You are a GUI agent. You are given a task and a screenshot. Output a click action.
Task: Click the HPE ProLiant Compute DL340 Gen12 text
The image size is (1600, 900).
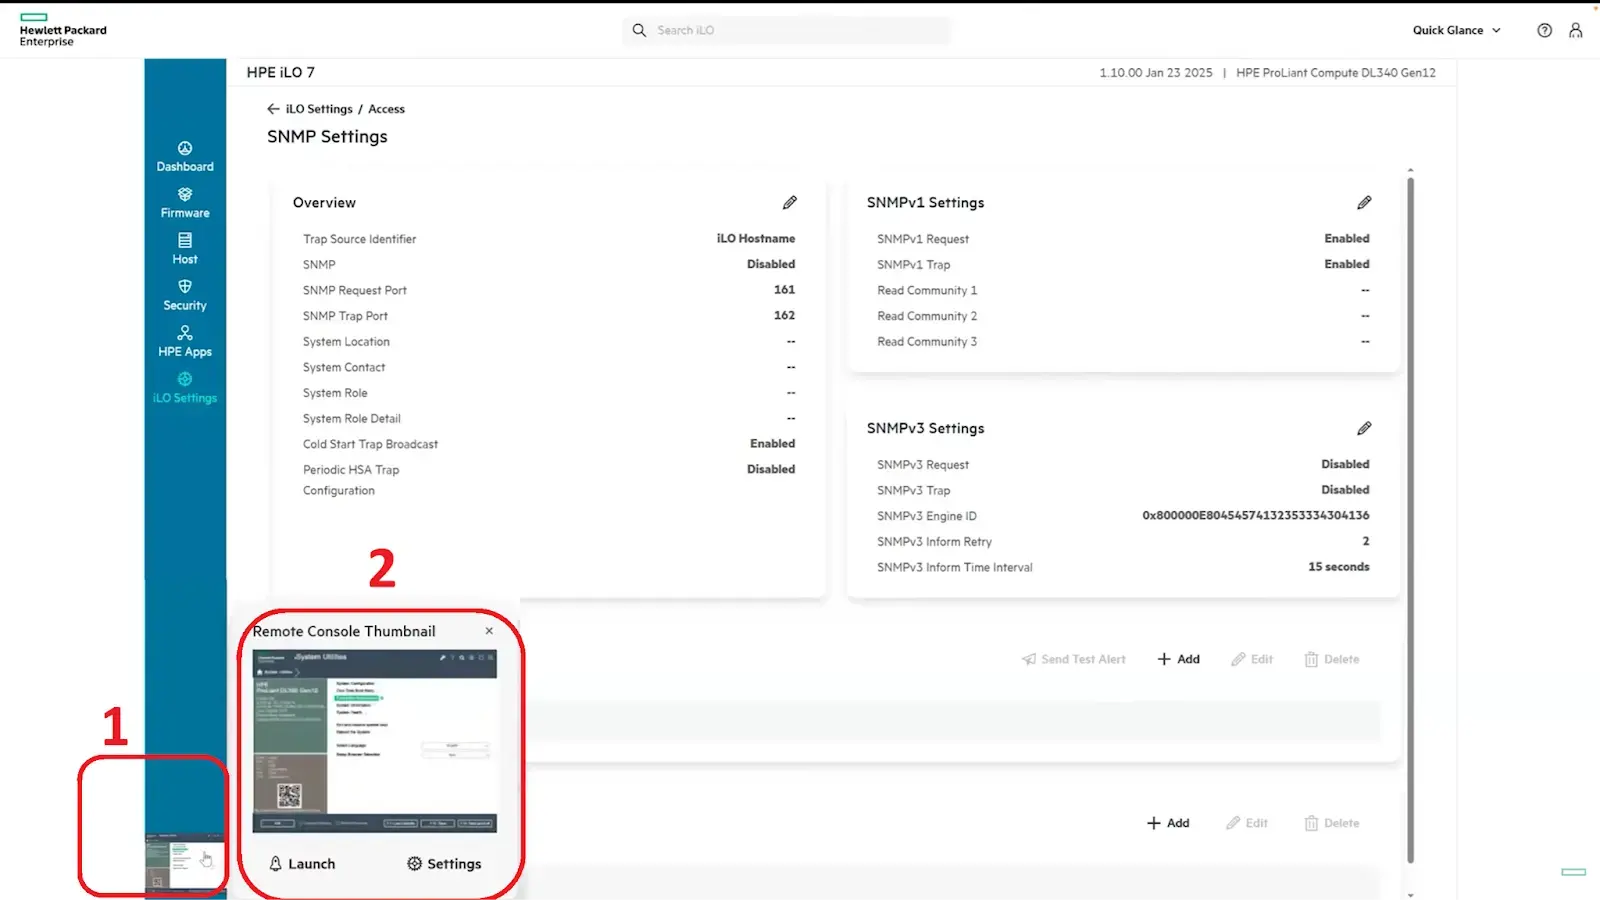coord(1336,73)
